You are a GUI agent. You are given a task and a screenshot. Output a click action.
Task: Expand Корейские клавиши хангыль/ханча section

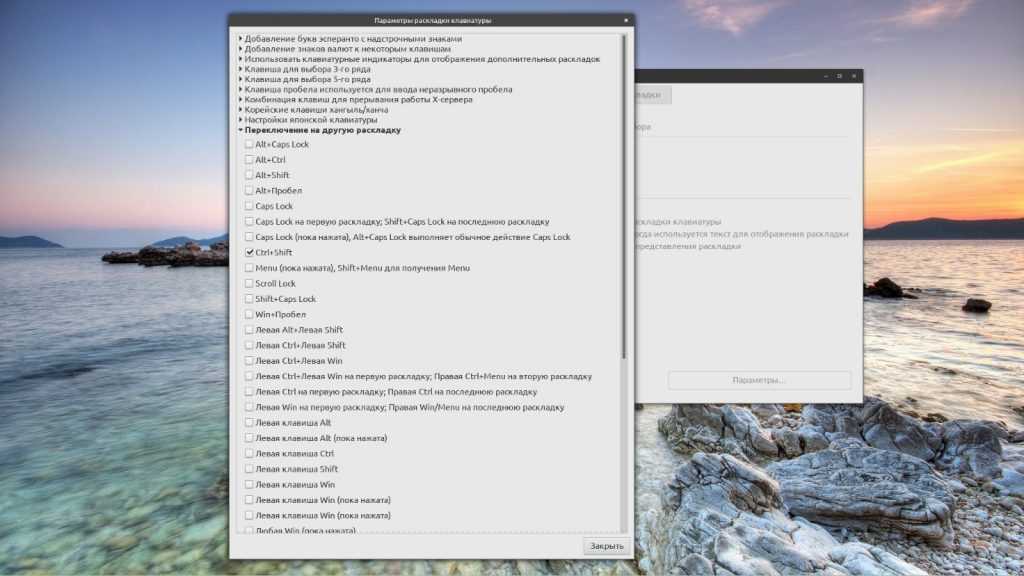240,109
